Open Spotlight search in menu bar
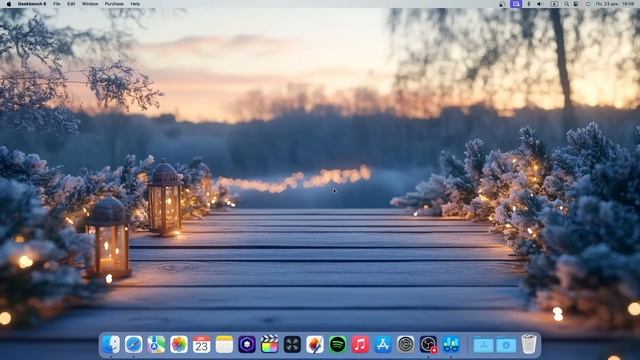This screenshot has width=640, height=360. tap(567, 4)
